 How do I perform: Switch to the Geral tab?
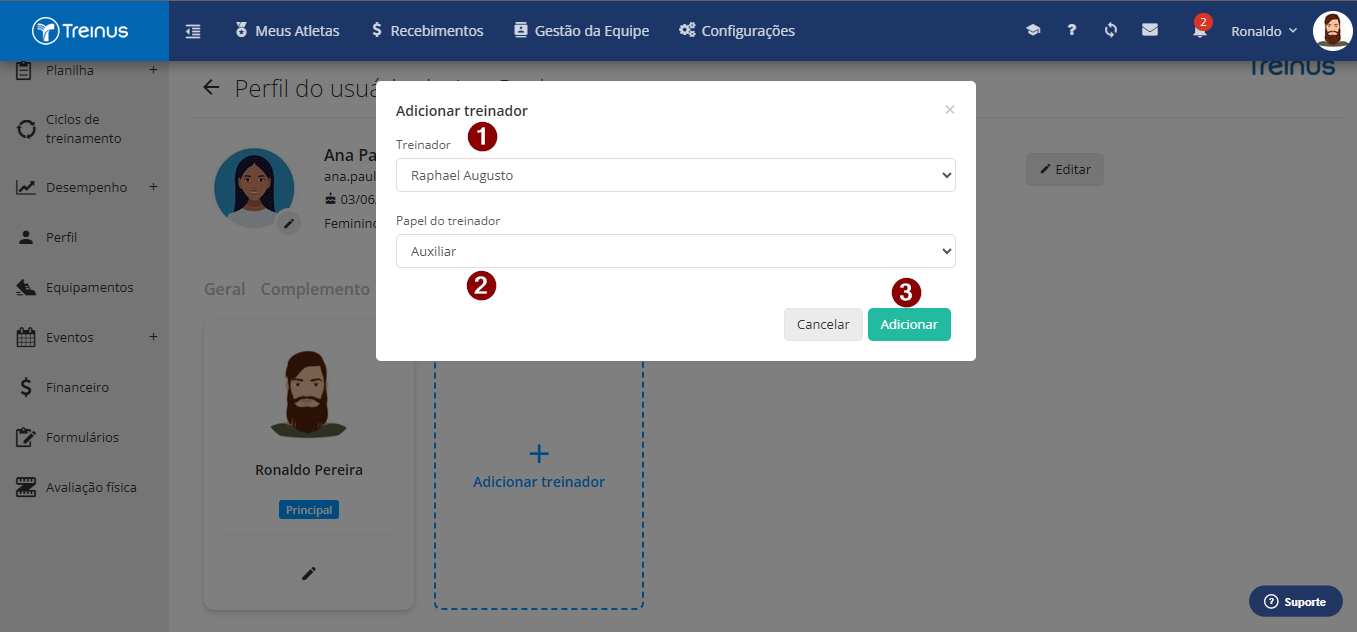(224, 289)
